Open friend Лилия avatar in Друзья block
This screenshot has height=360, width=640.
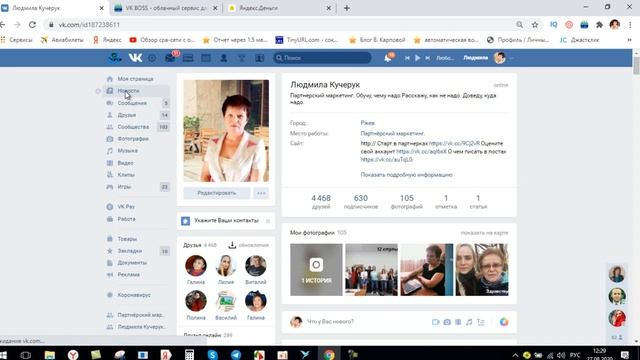tap(226, 266)
